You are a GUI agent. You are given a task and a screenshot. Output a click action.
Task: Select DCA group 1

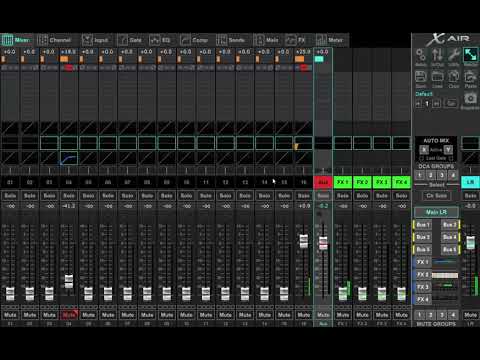click(x=420, y=175)
